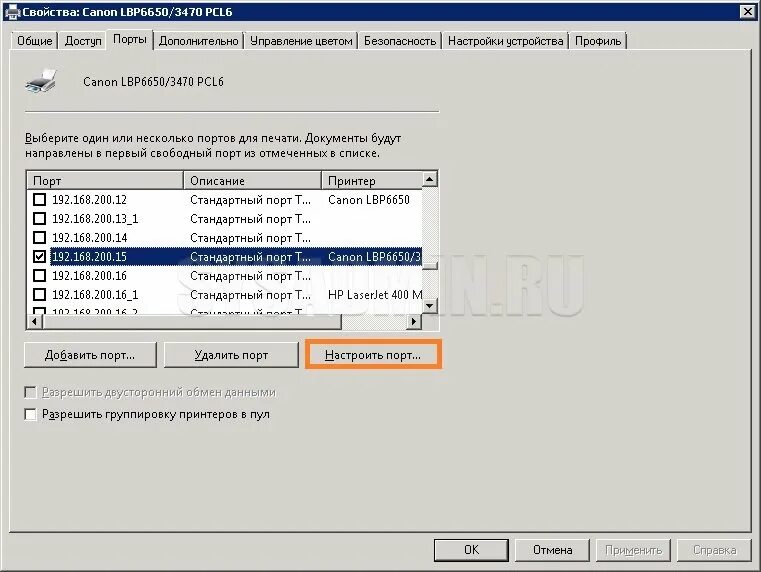The image size is (761, 572).
Task: Sort by the Порт column header
Action: click(x=105, y=180)
